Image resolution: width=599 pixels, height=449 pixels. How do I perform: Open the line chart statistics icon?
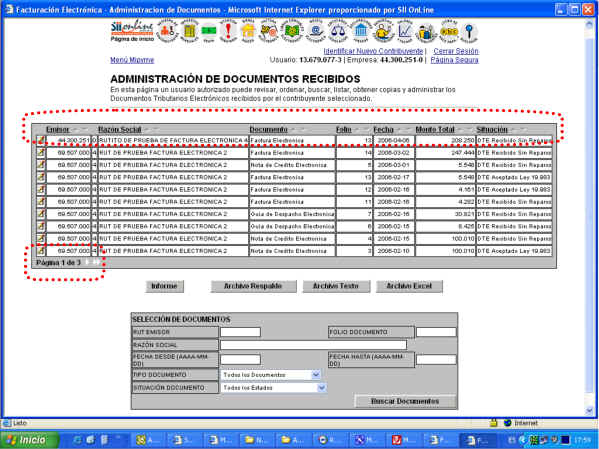click(405, 31)
